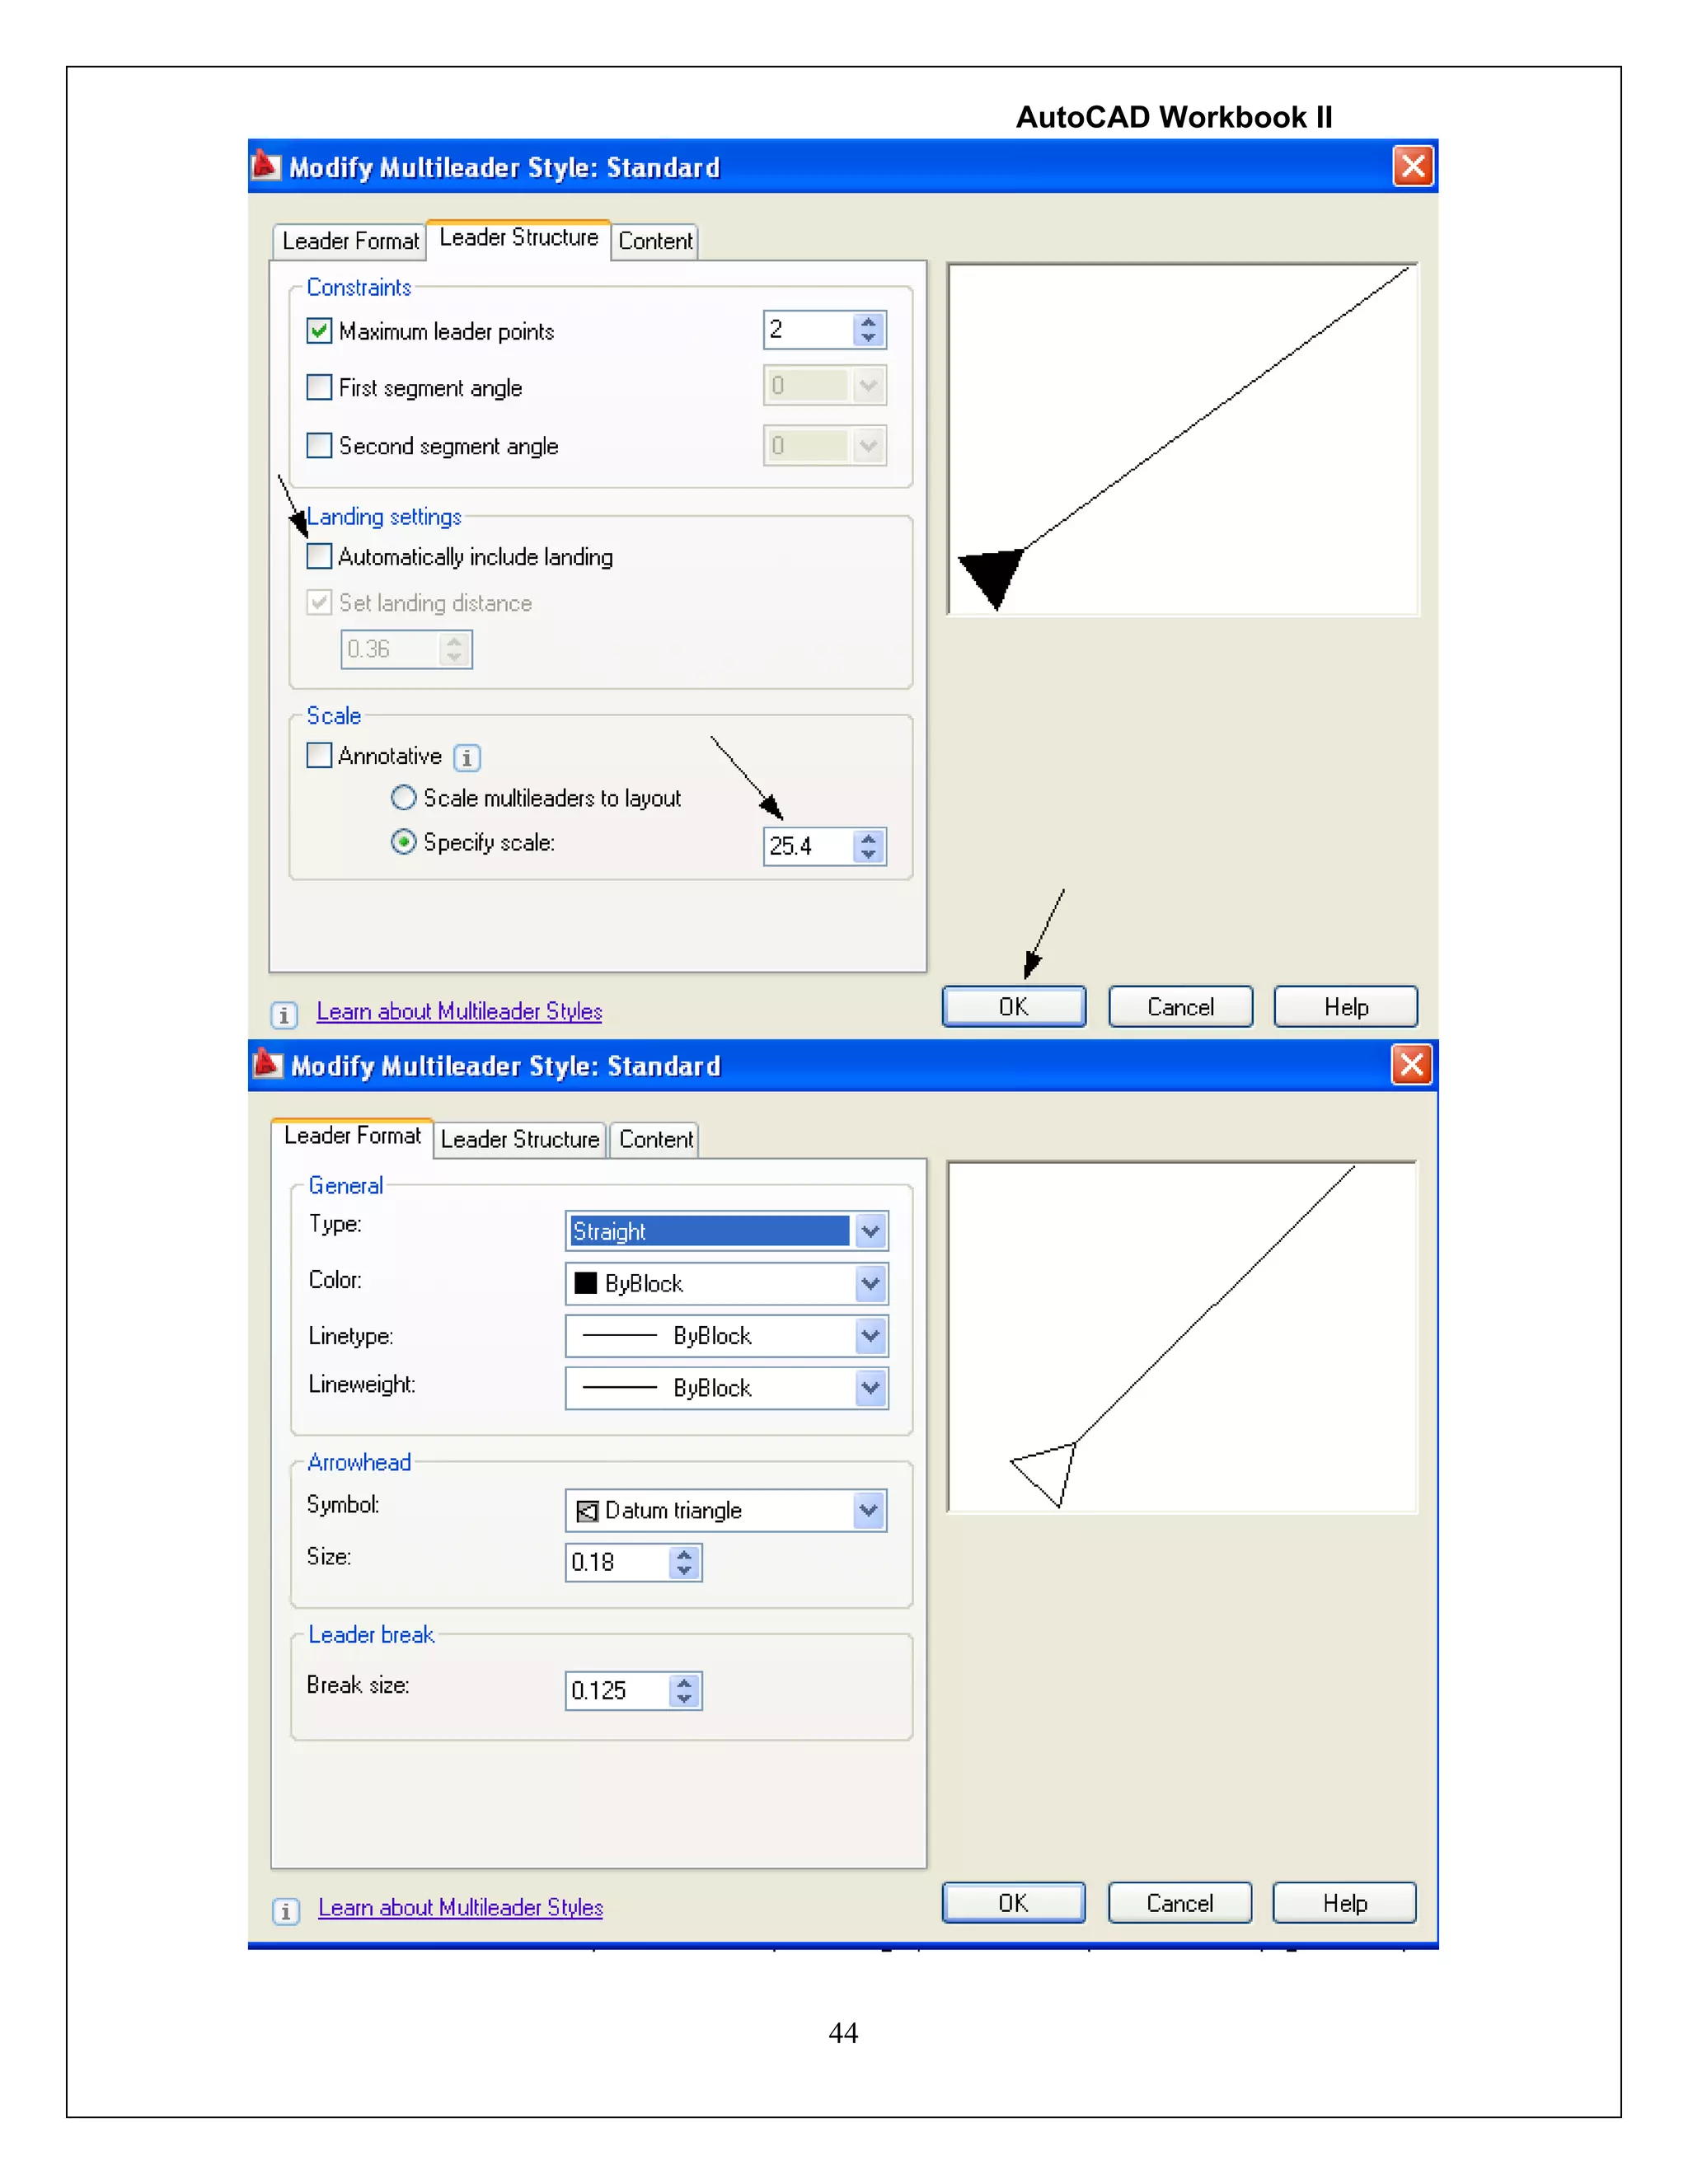Click the Maximum leader points spinner arrows
The image size is (1688, 2184).
click(869, 329)
